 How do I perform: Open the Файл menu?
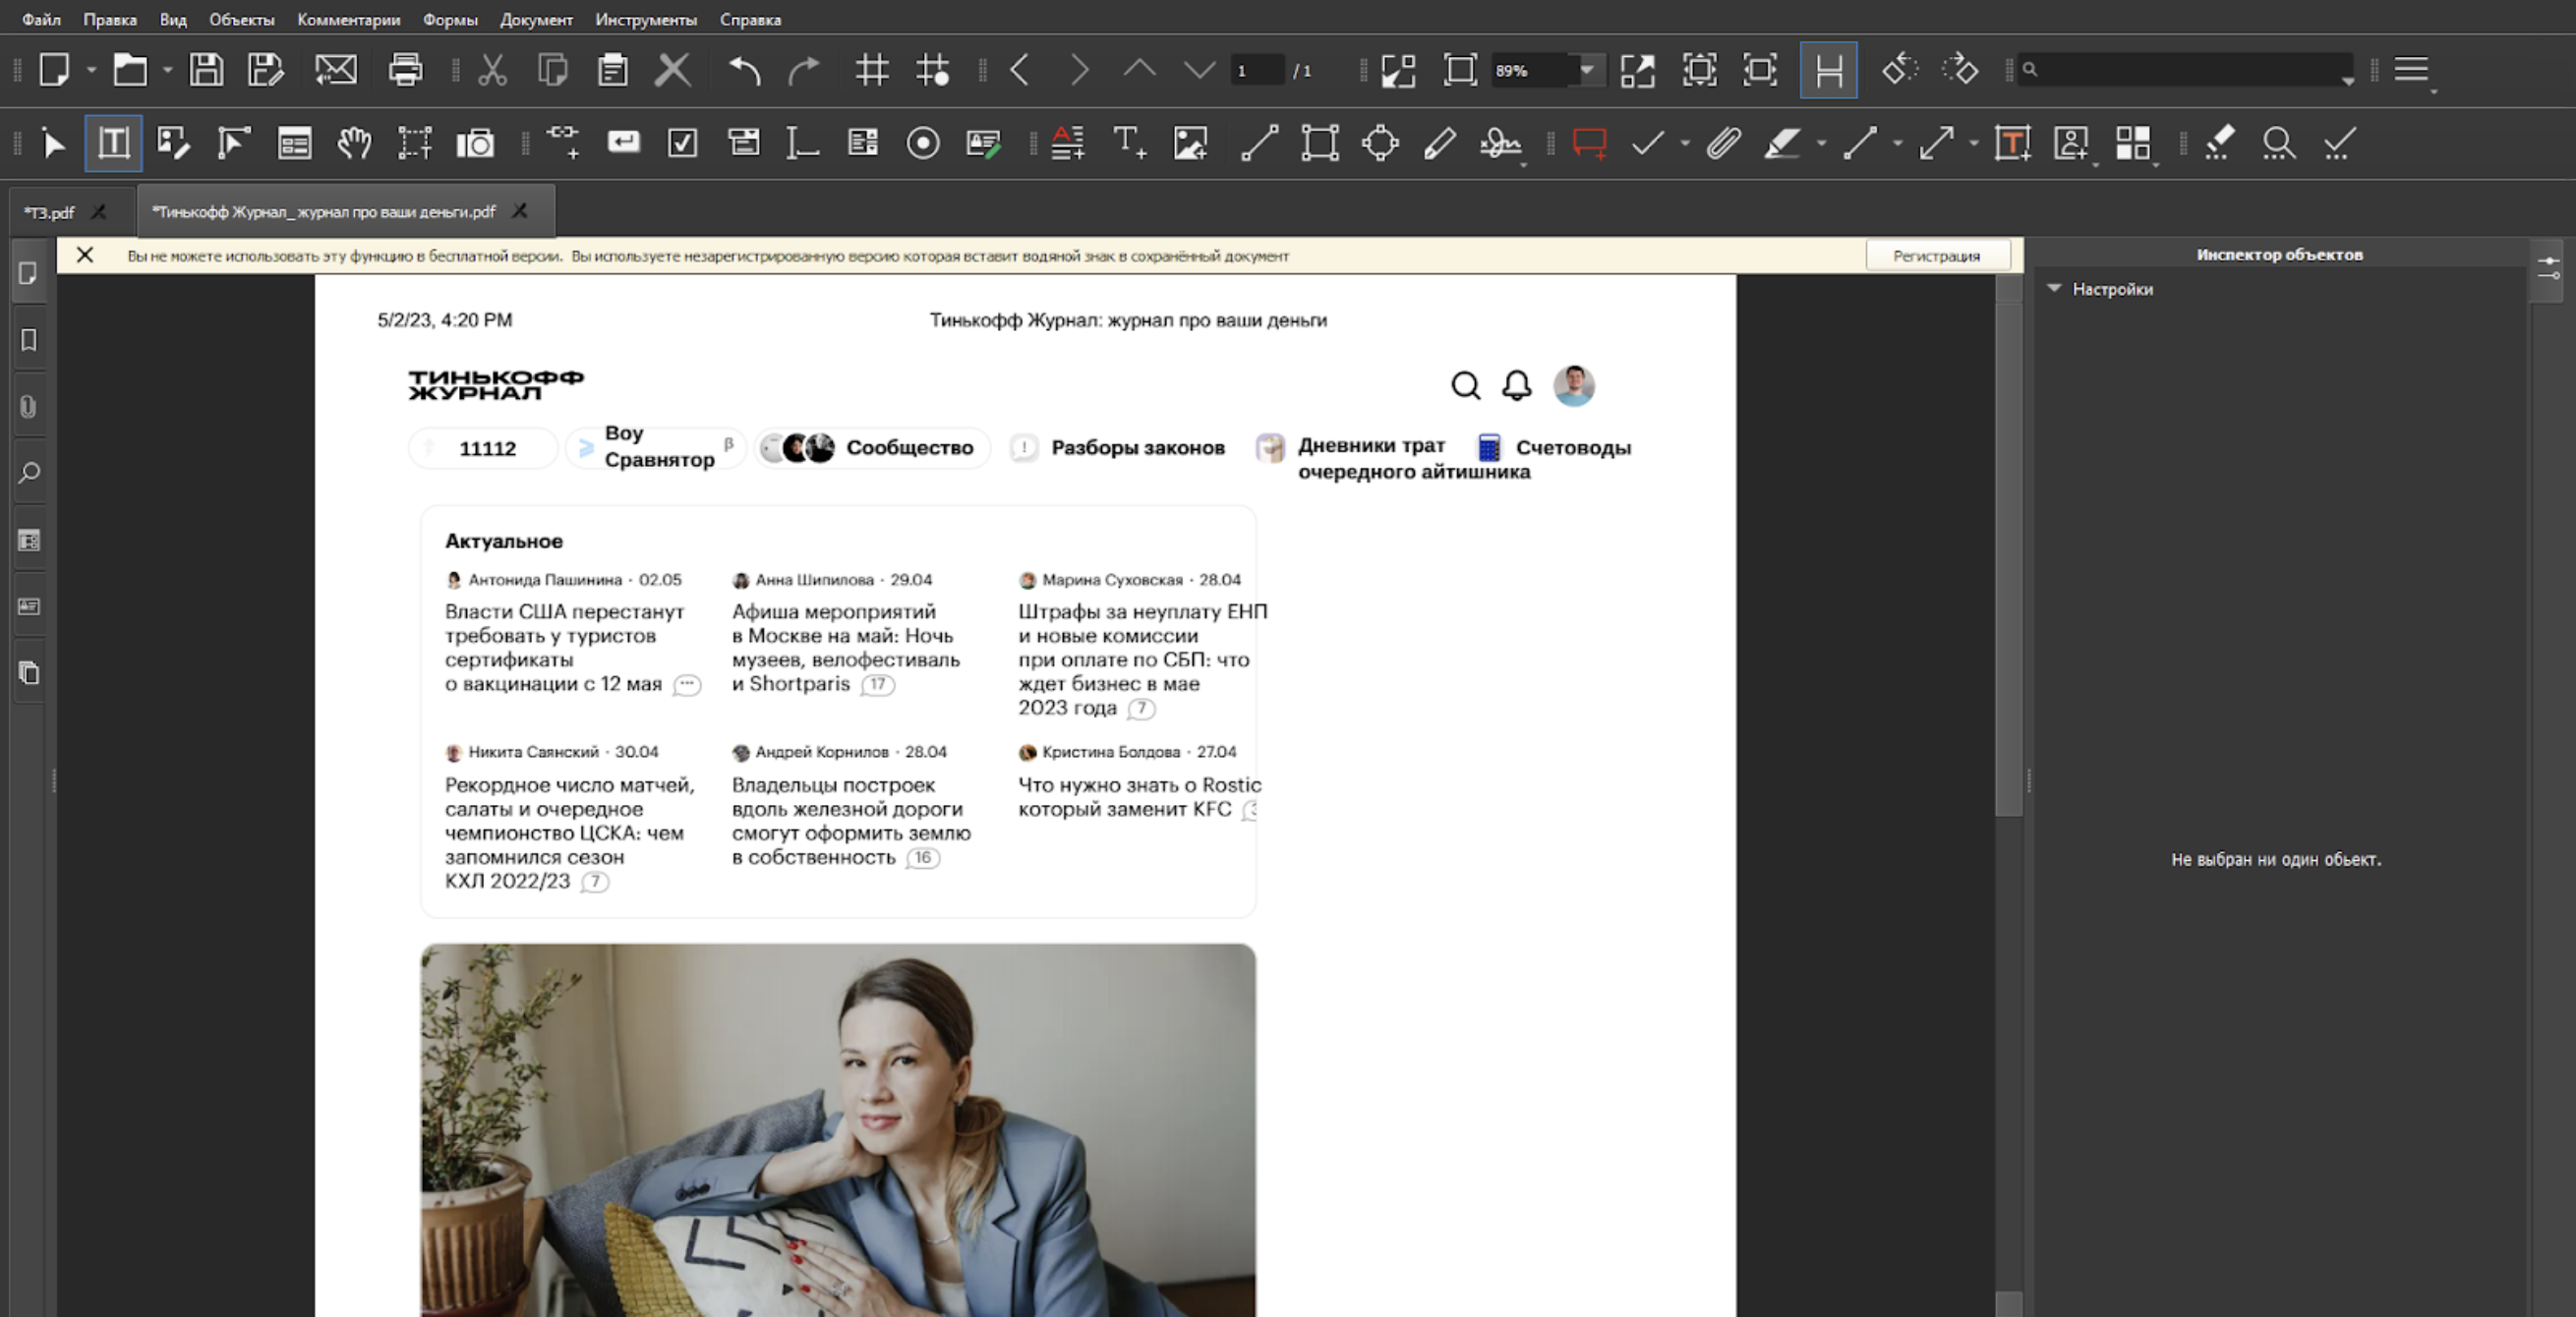point(41,19)
